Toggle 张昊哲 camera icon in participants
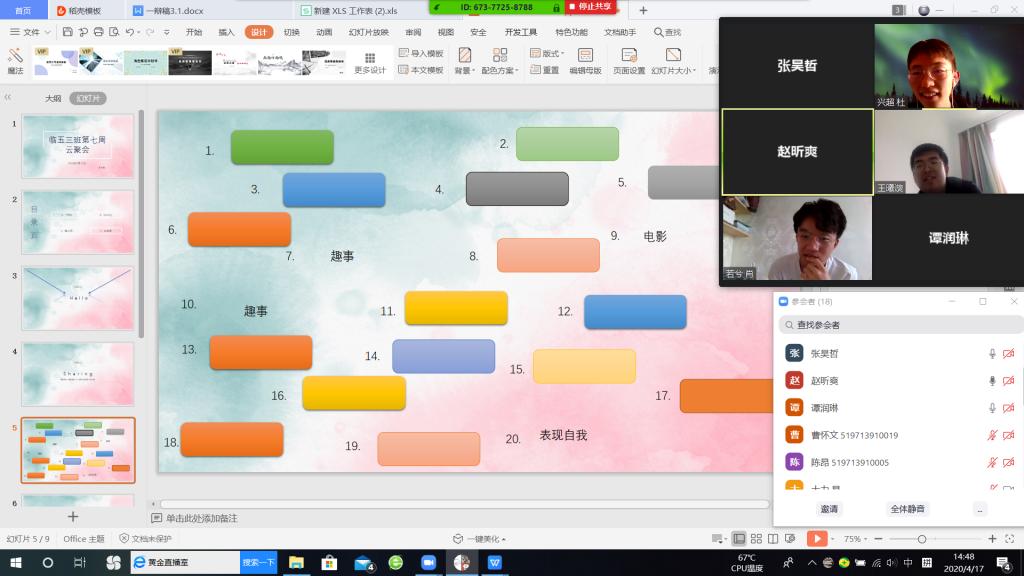 1008,353
